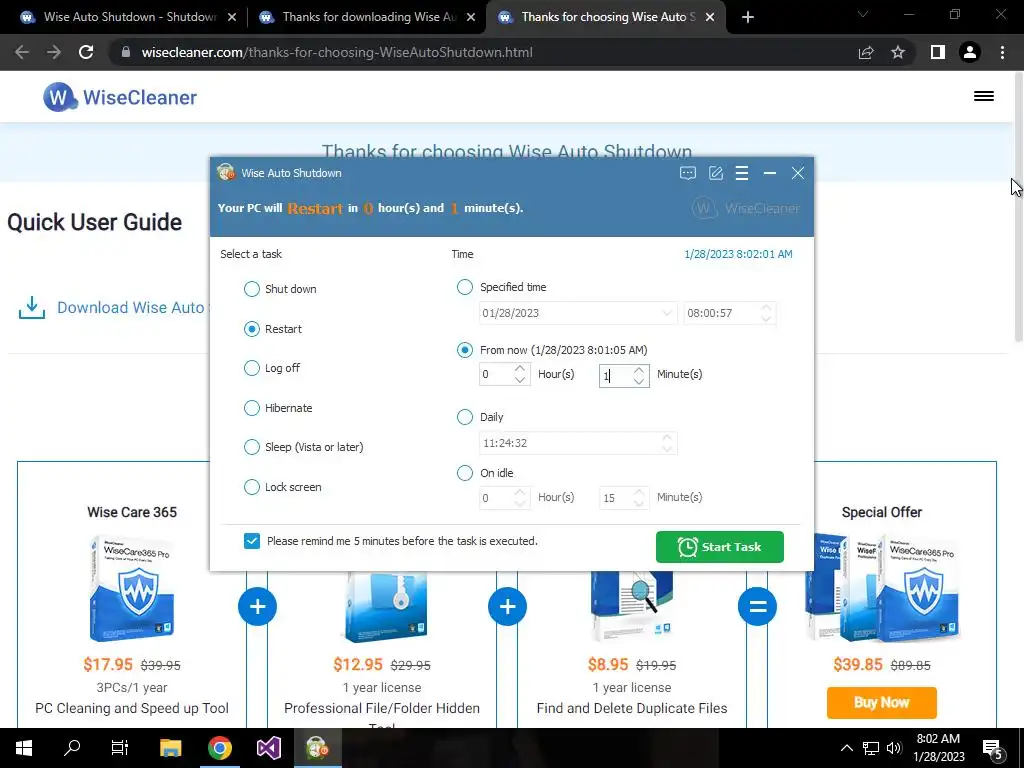Screen dimensions: 1024x768
Task: Click the wisecleaner.com address bar
Action: (x=483, y=52)
